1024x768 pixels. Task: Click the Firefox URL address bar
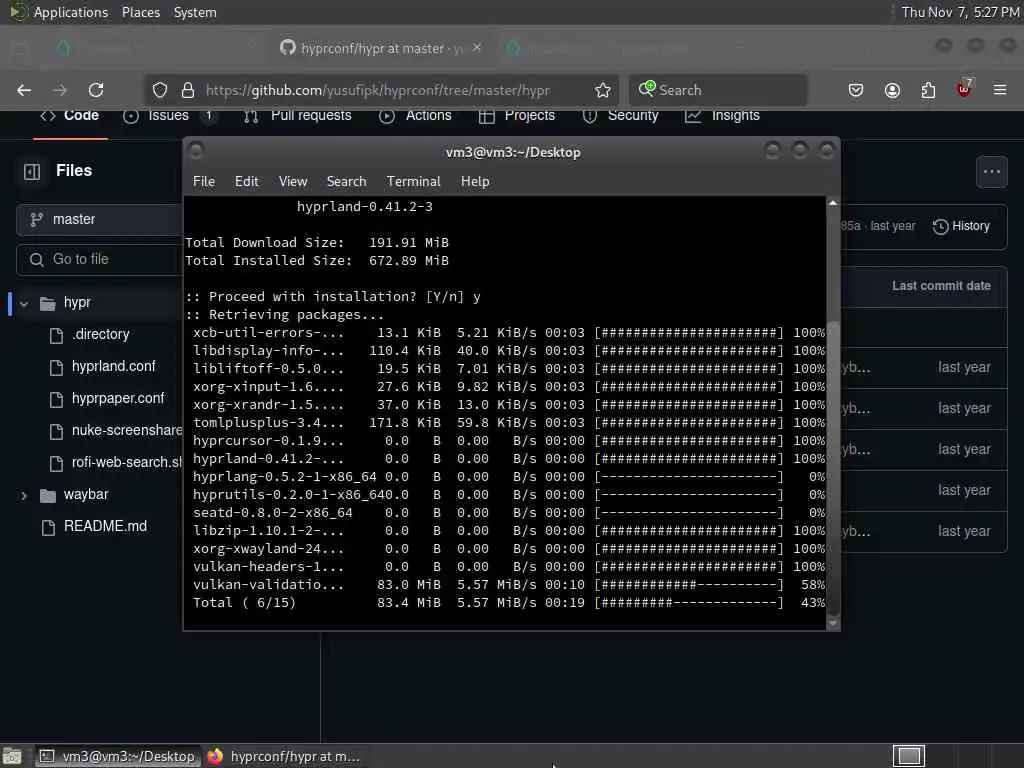coord(380,90)
